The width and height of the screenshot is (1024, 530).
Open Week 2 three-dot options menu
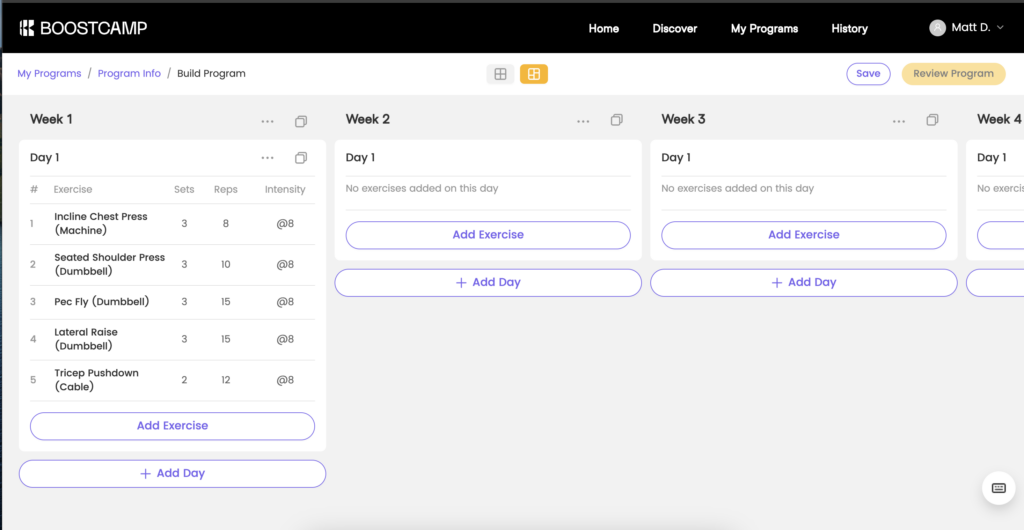[x=583, y=121]
